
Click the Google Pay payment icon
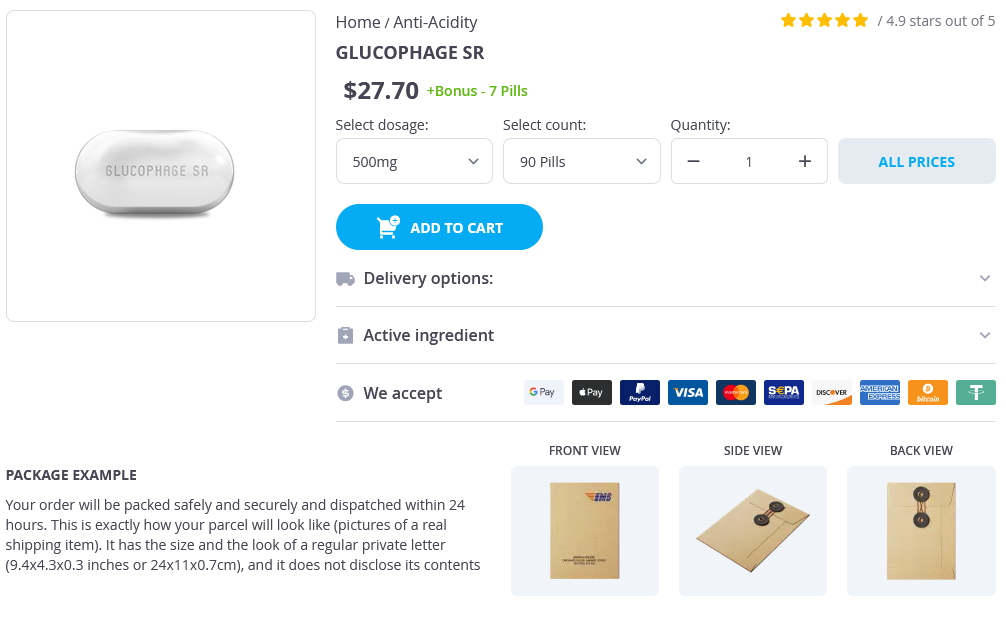543,393
